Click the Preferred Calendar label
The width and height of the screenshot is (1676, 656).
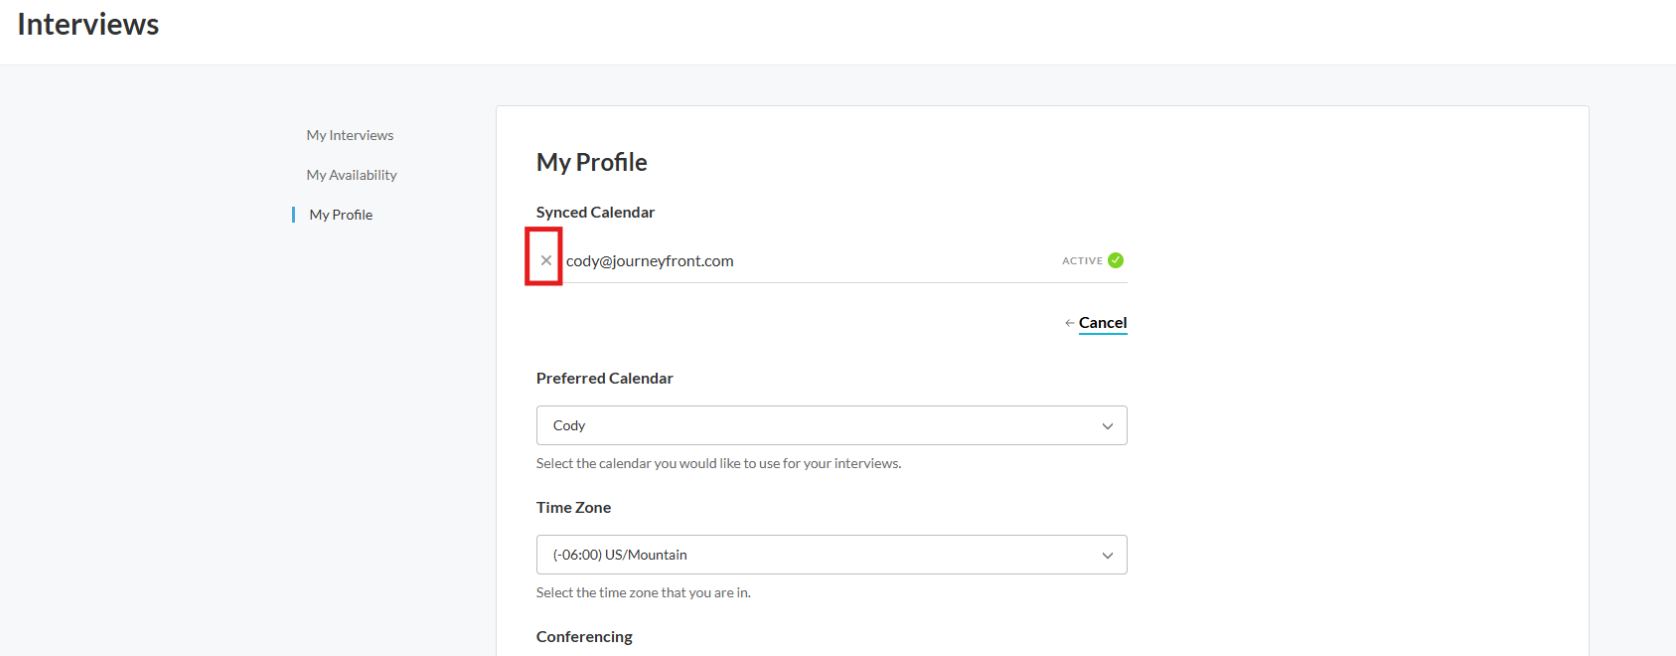coord(604,378)
